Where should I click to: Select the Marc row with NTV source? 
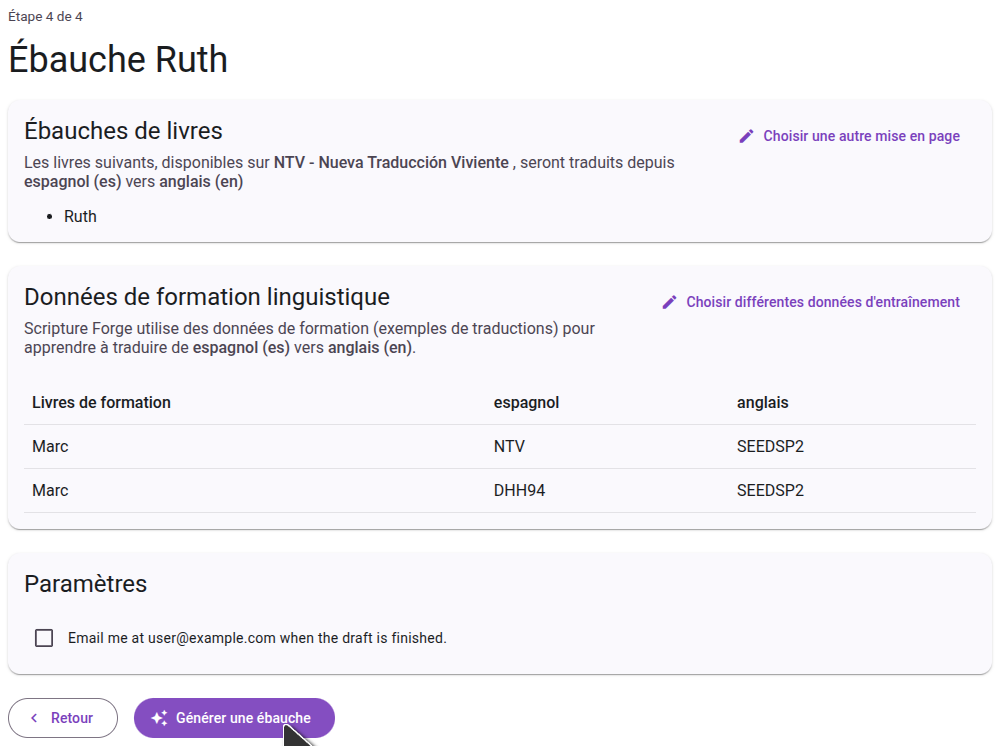500,446
